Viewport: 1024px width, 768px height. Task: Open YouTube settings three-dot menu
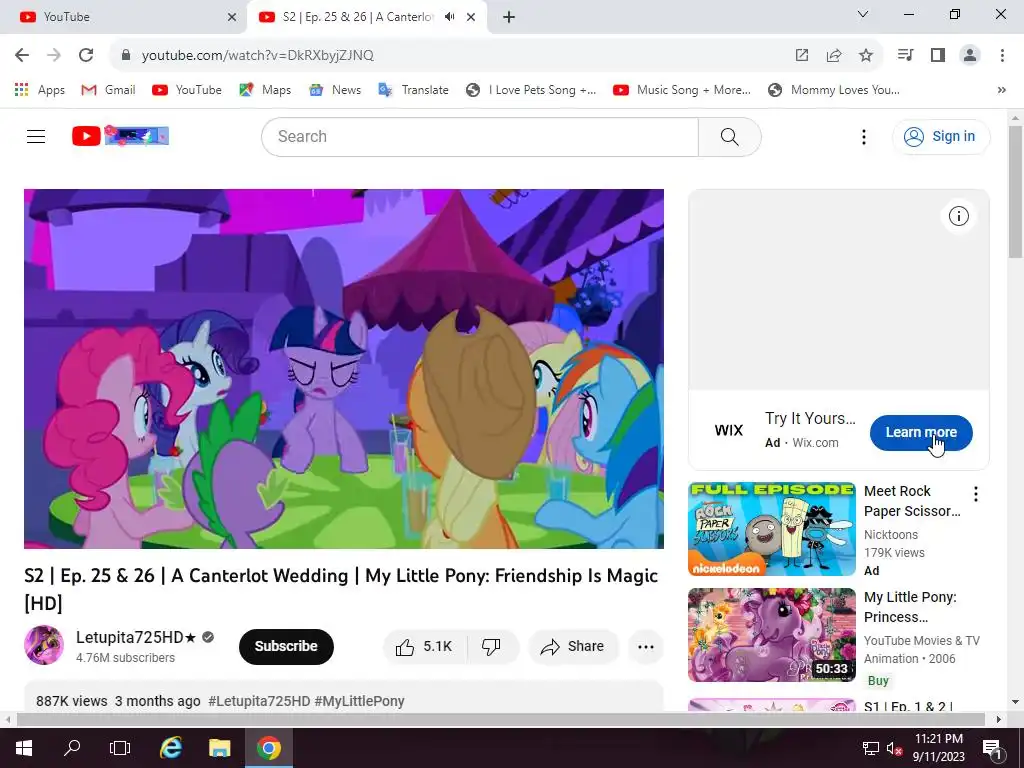coord(863,136)
